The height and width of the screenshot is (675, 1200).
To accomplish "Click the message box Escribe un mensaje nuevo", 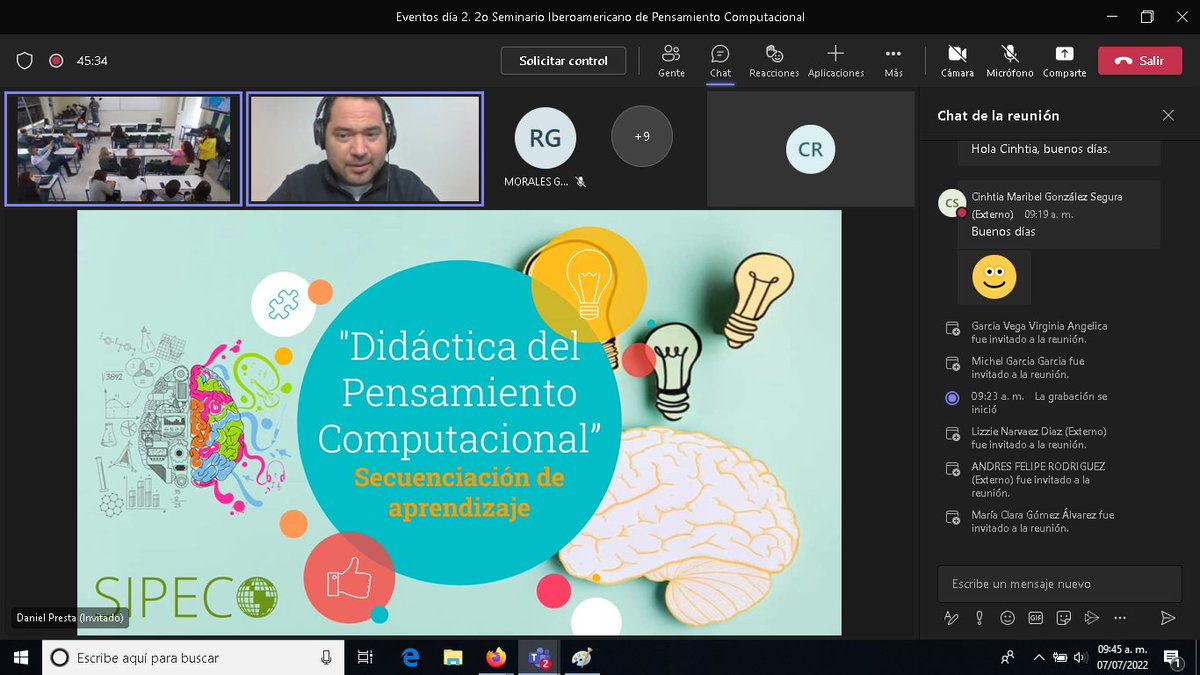I will pyautogui.click(x=1058, y=583).
